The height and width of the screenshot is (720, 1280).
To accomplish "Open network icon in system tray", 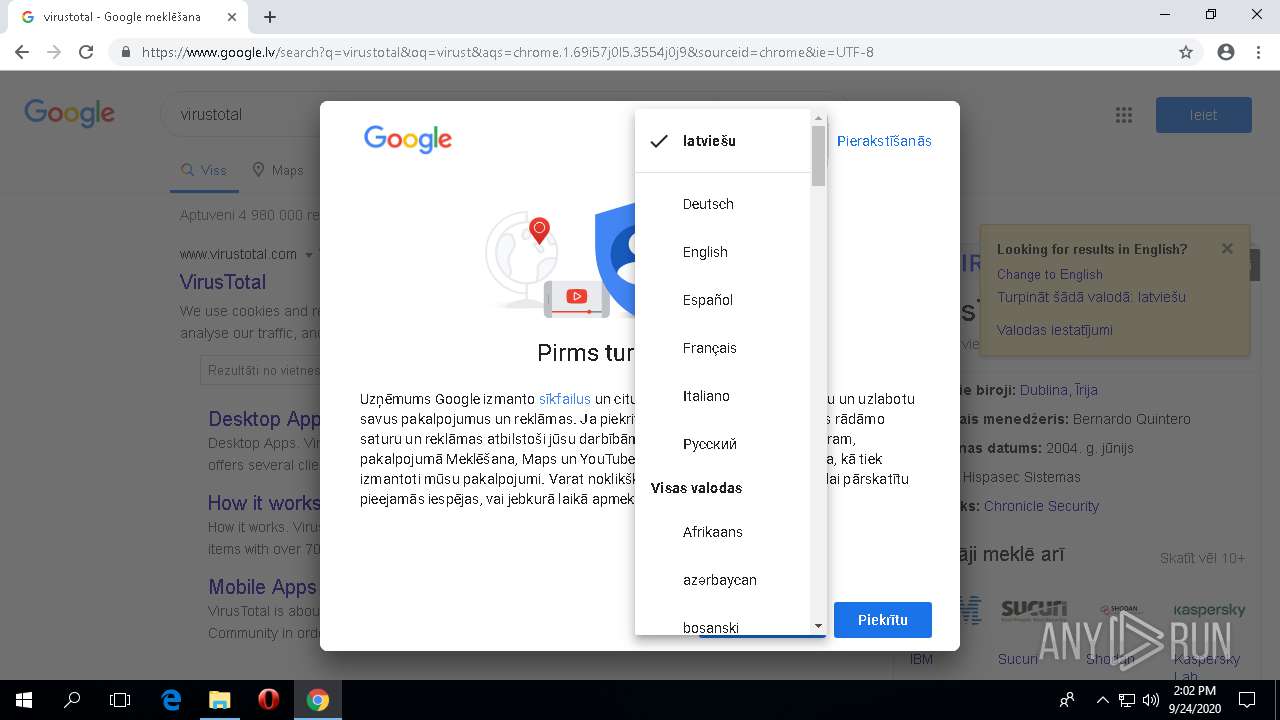I will coord(1126,700).
